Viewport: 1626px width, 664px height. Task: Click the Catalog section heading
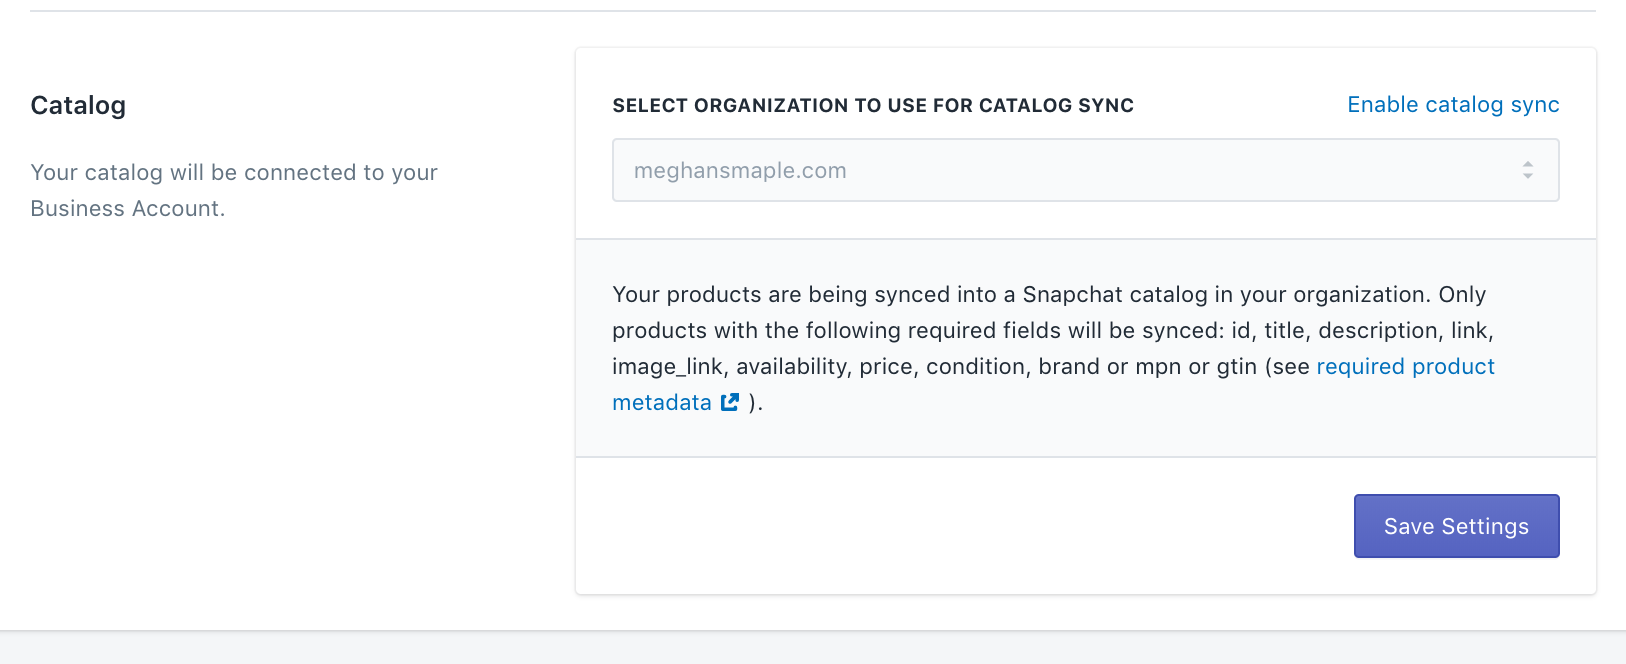[x=78, y=106]
